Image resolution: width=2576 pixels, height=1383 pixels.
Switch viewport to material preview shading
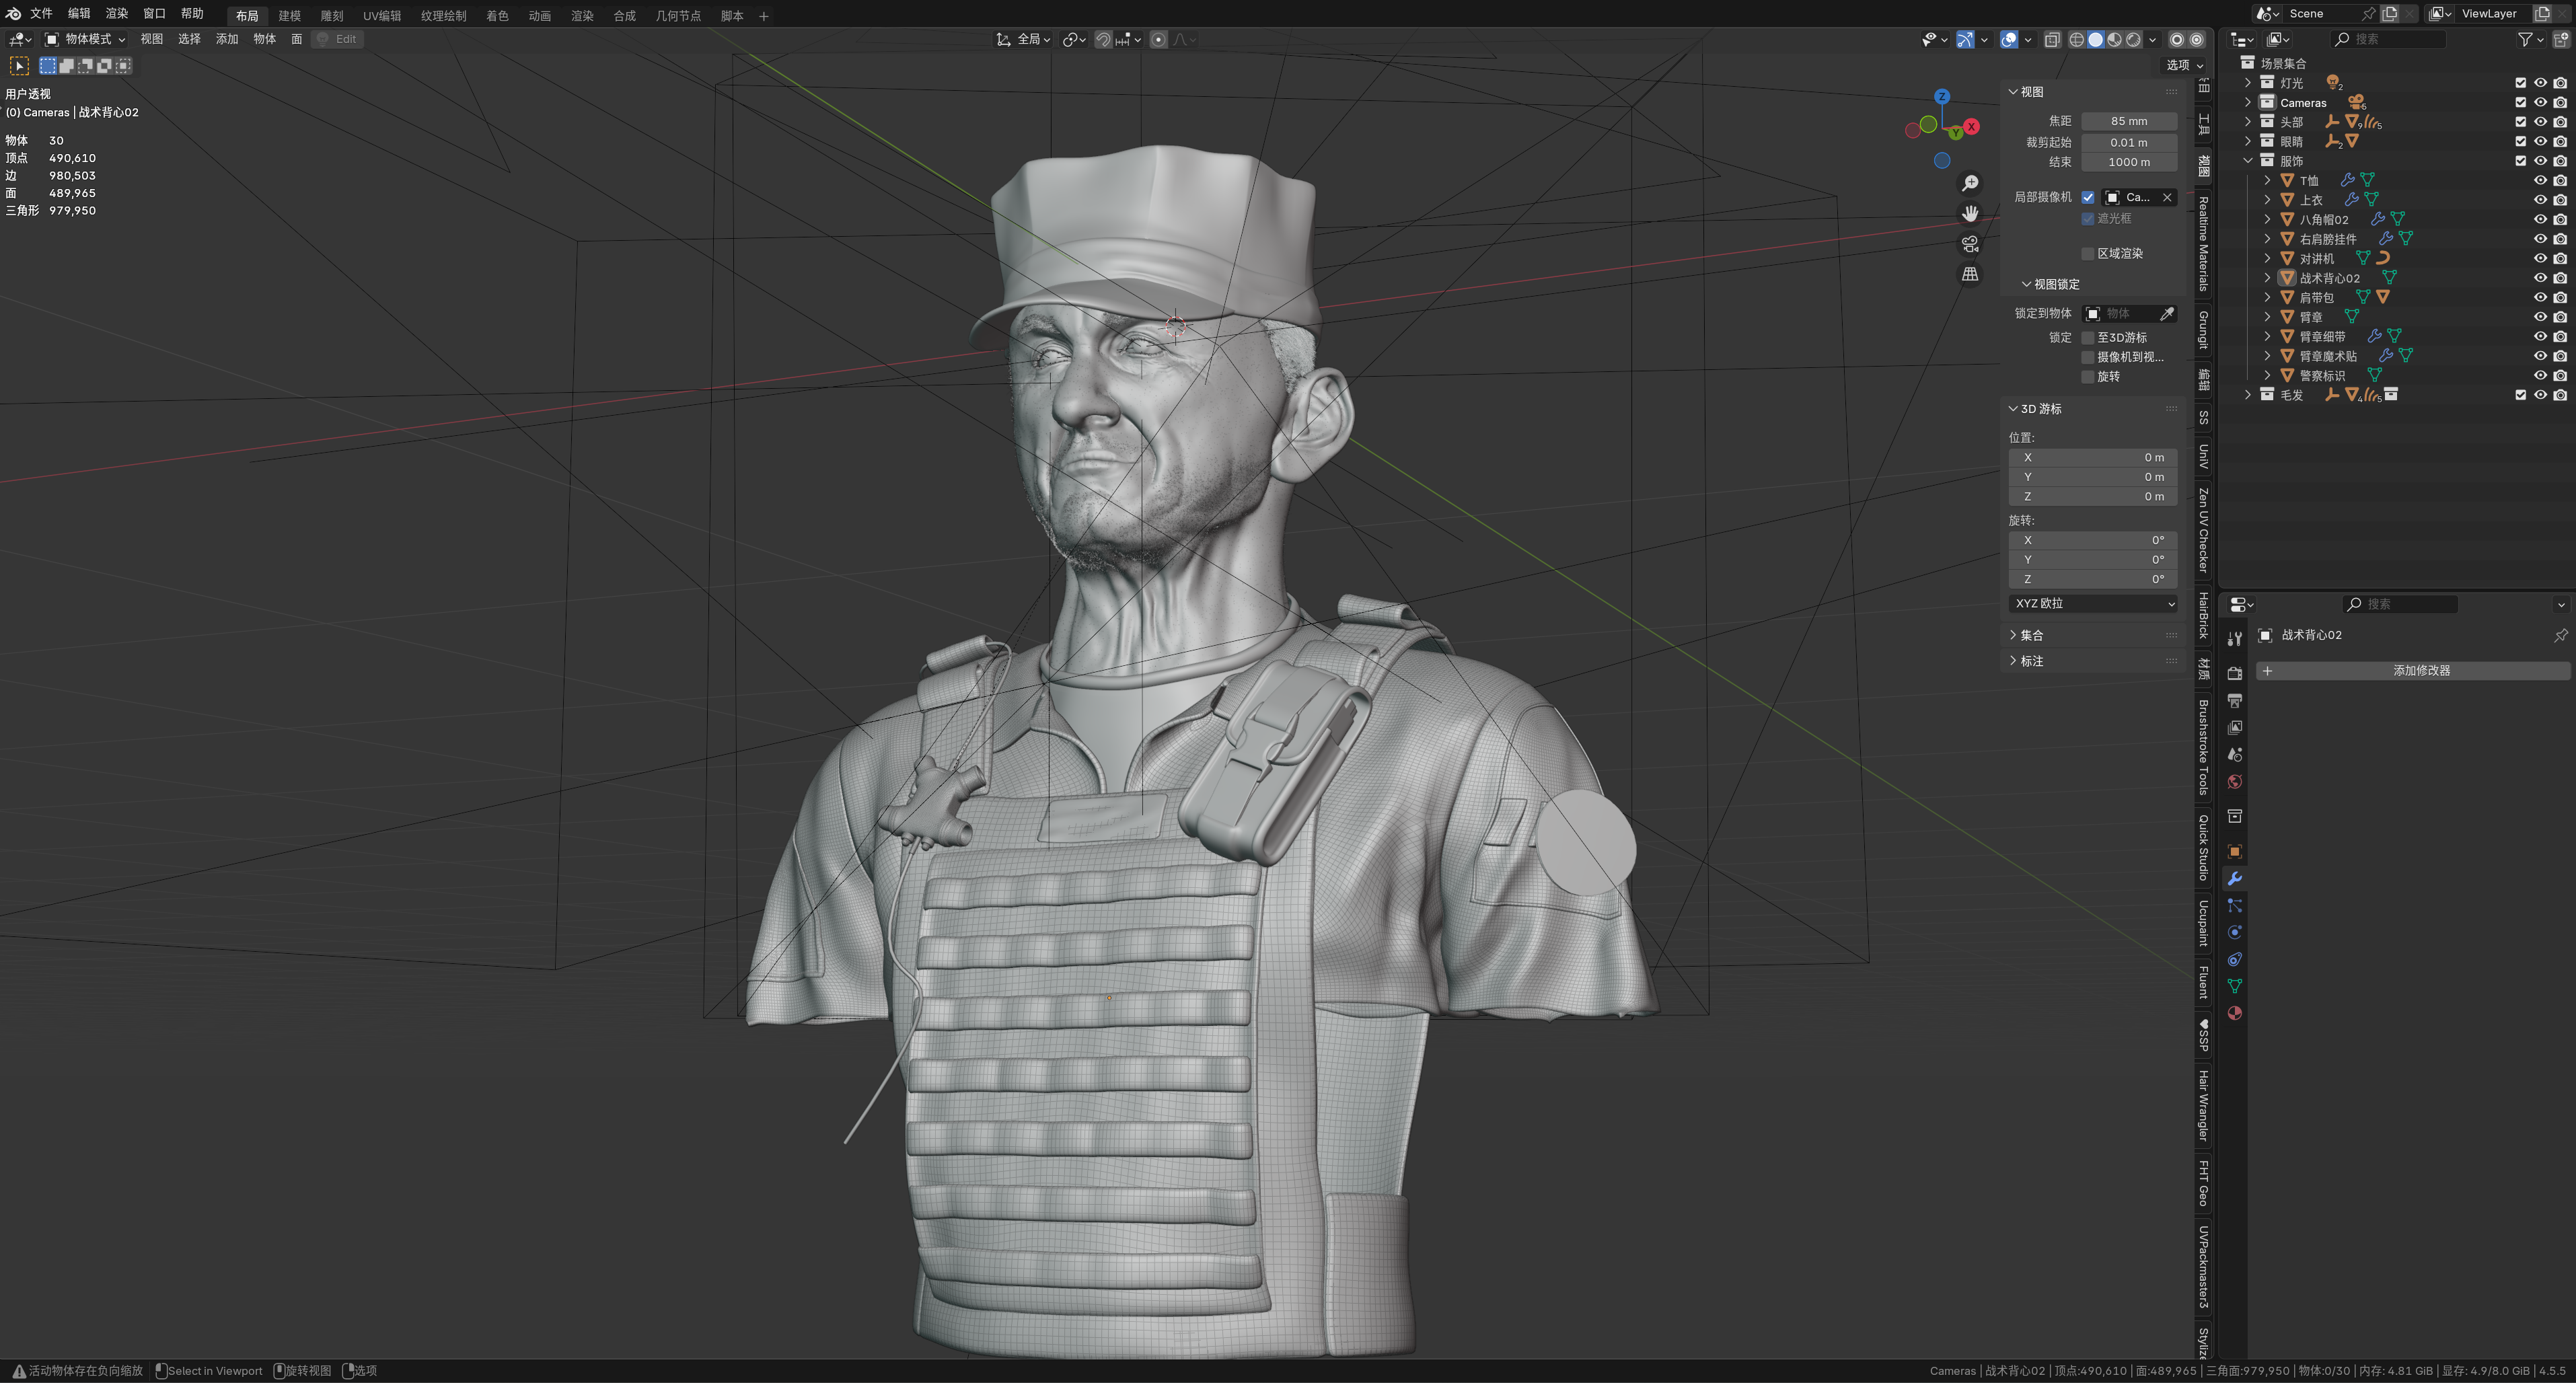(2114, 39)
